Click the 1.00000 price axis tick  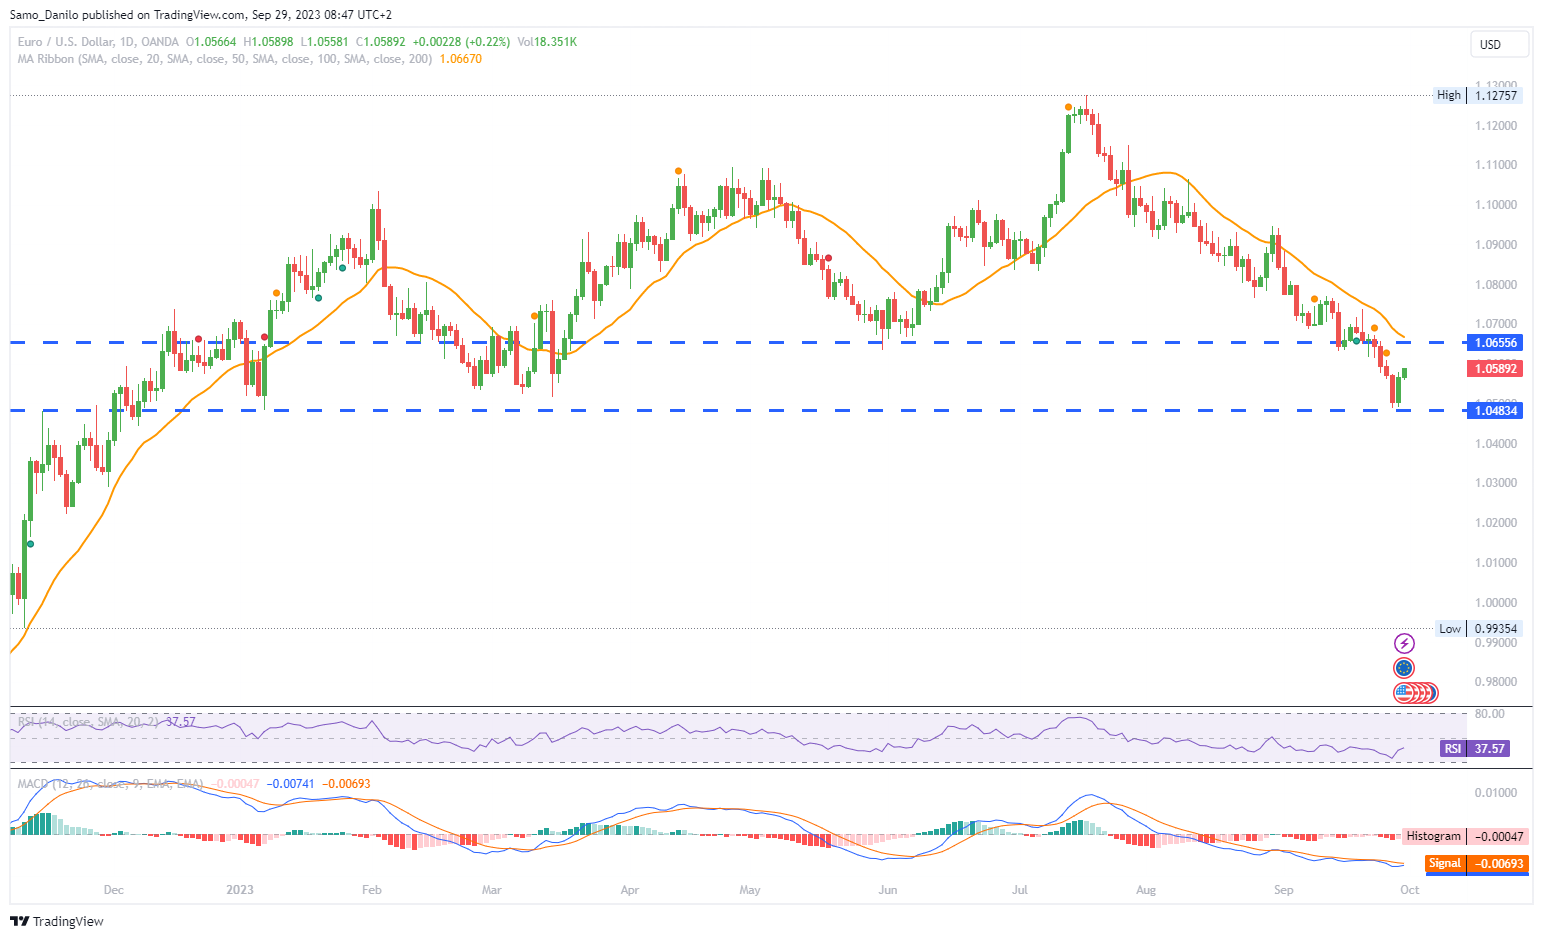pos(1496,603)
